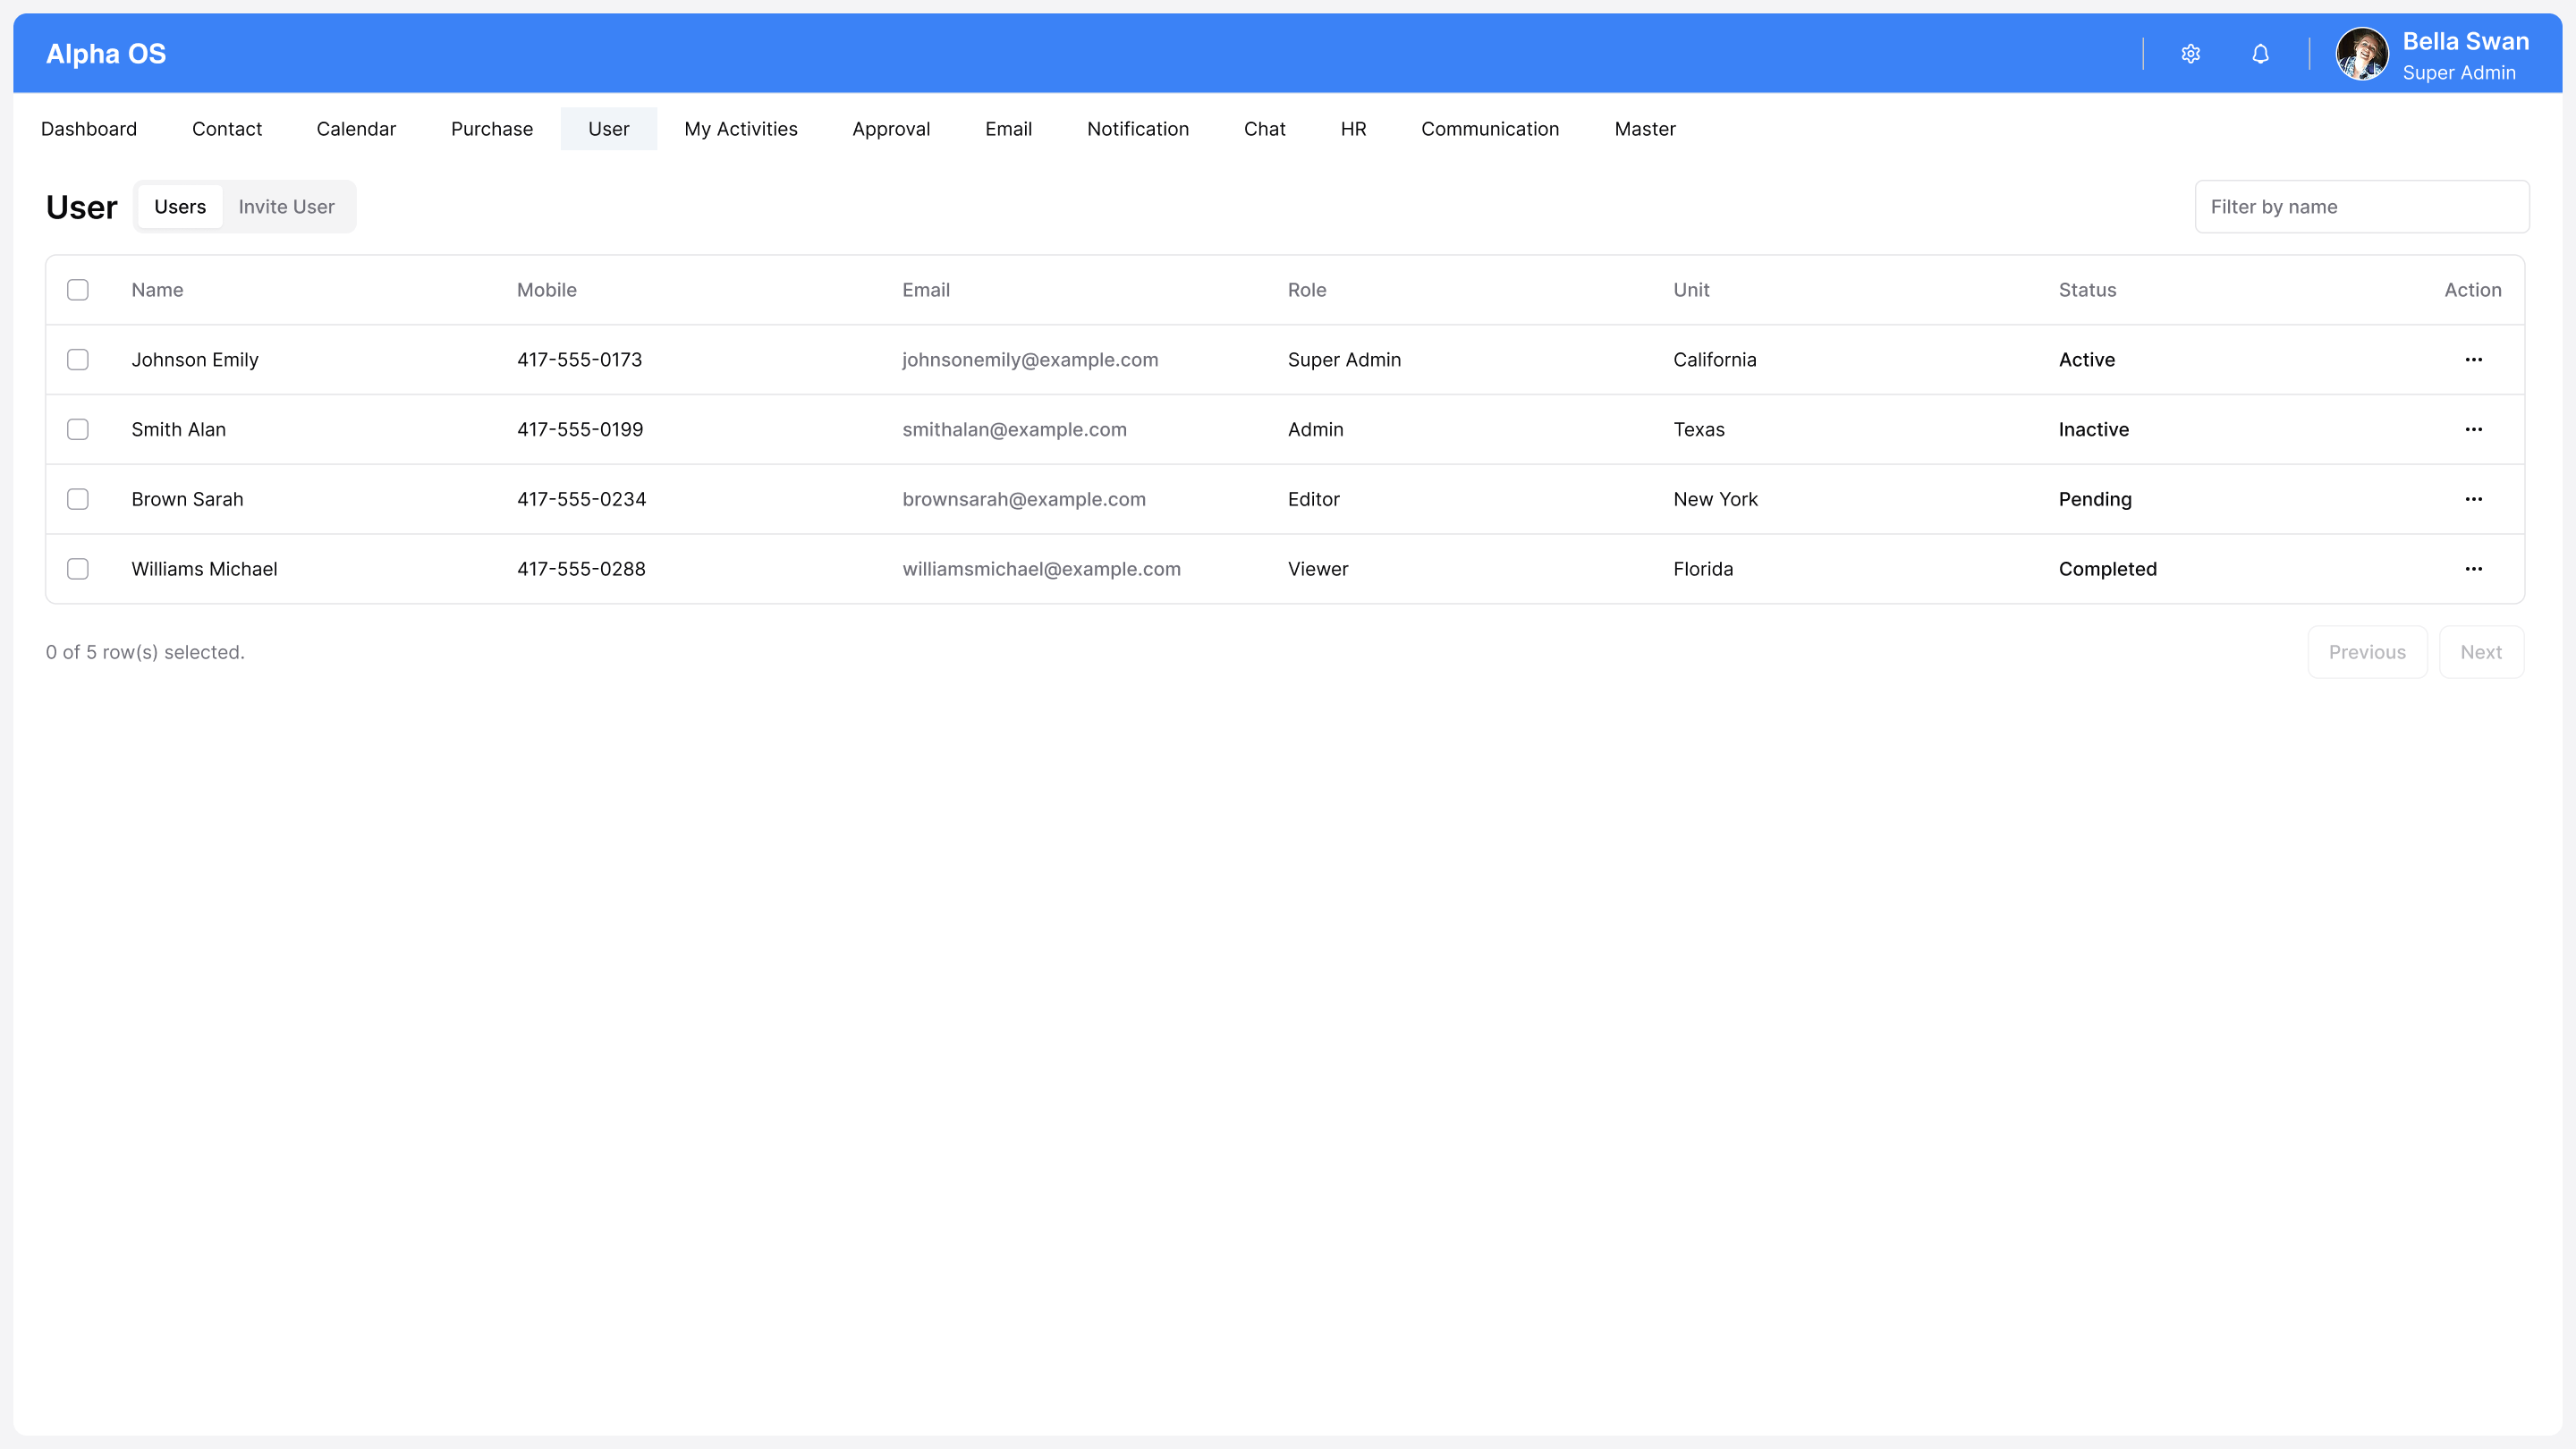
Task: Open the settings gear in the header
Action: (2191, 53)
